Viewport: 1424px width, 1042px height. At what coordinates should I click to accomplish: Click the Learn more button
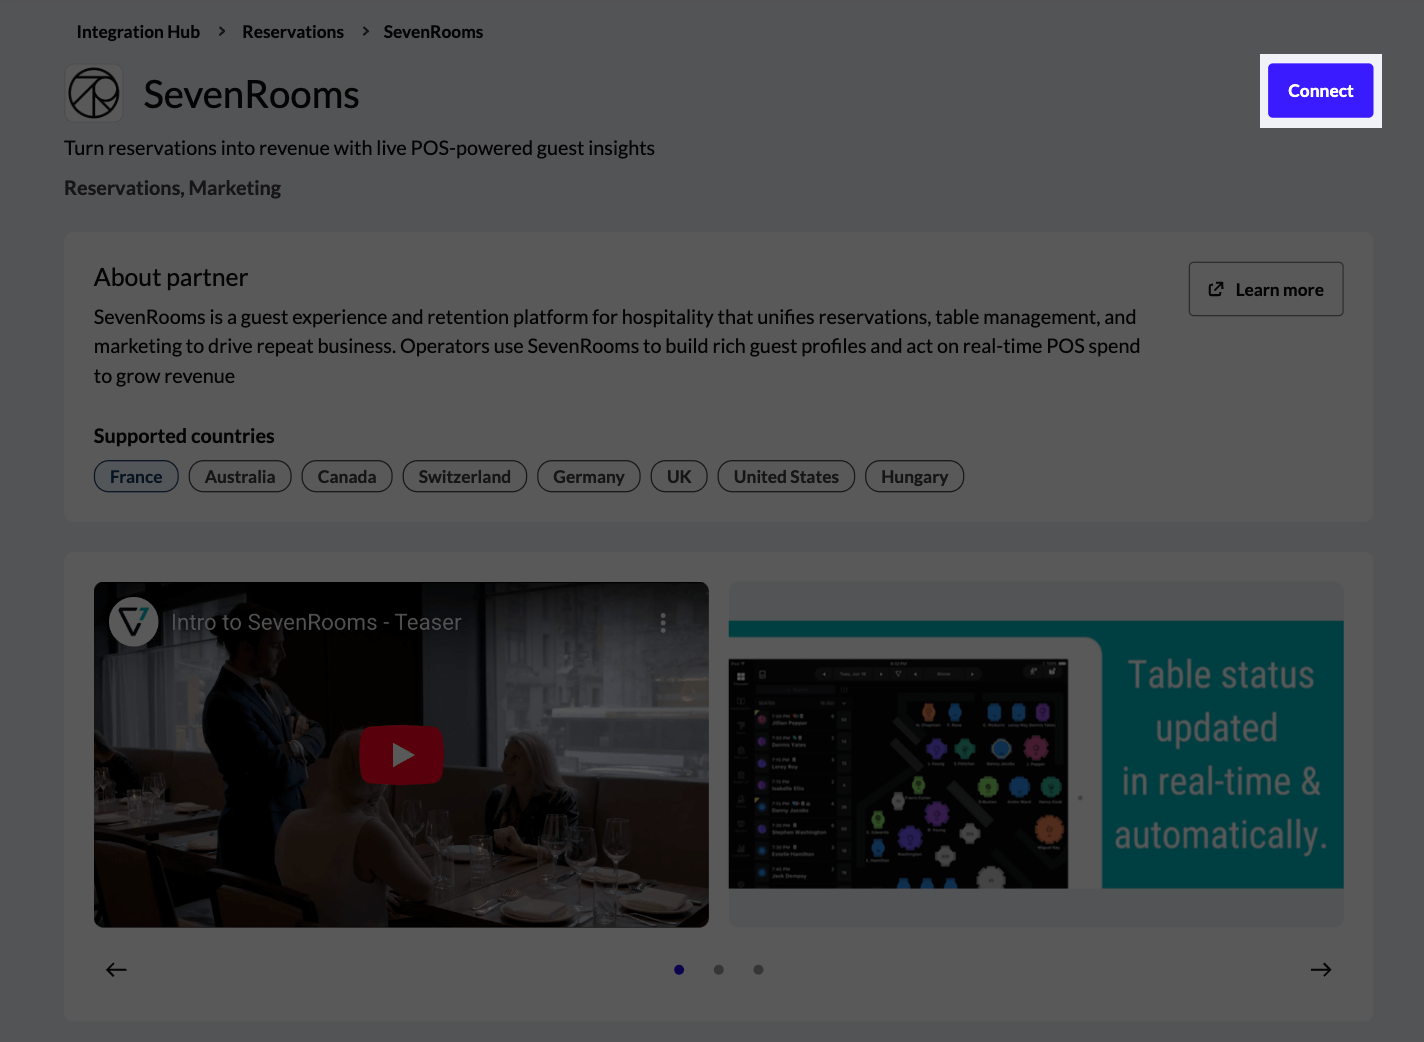pos(1265,288)
